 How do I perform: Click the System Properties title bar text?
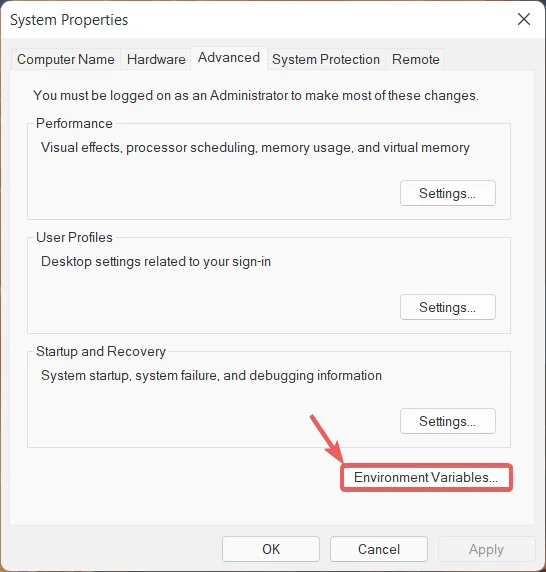(69, 20)
